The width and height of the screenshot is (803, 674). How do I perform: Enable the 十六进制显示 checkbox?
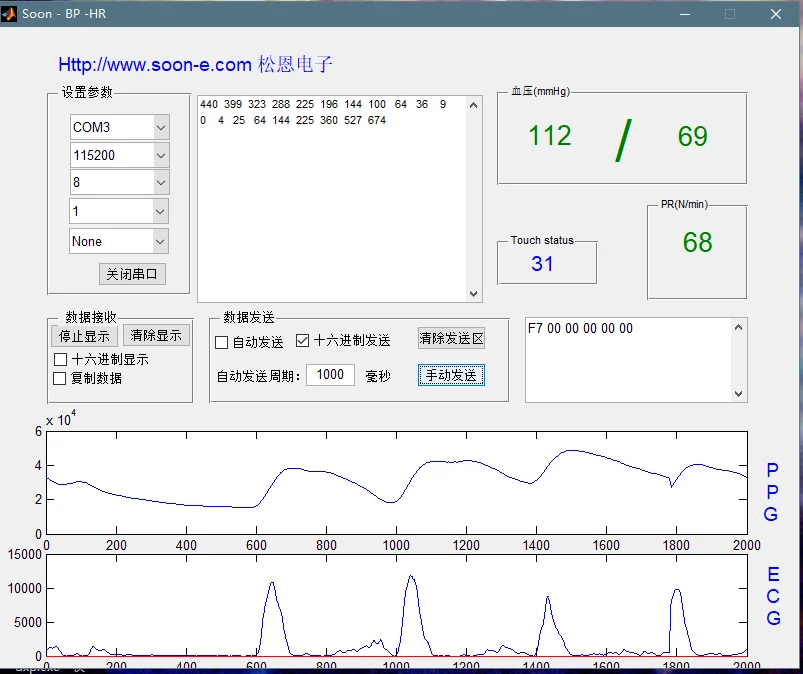(61, 359)
